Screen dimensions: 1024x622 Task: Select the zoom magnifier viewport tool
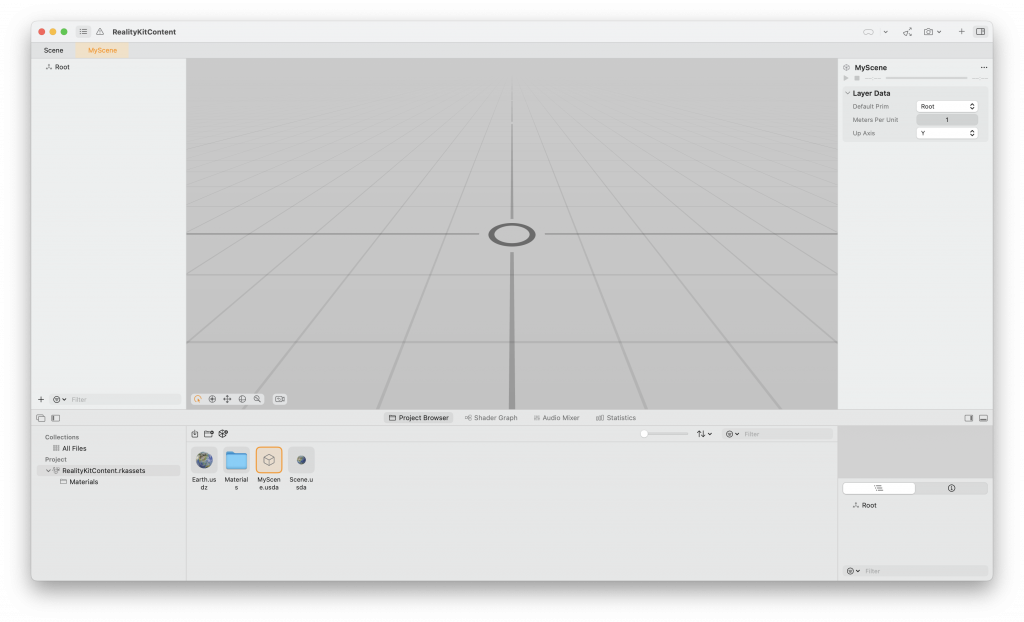257,399
